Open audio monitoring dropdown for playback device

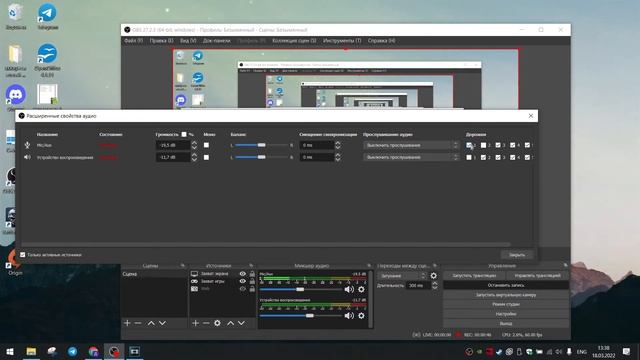tap(411, 157)
